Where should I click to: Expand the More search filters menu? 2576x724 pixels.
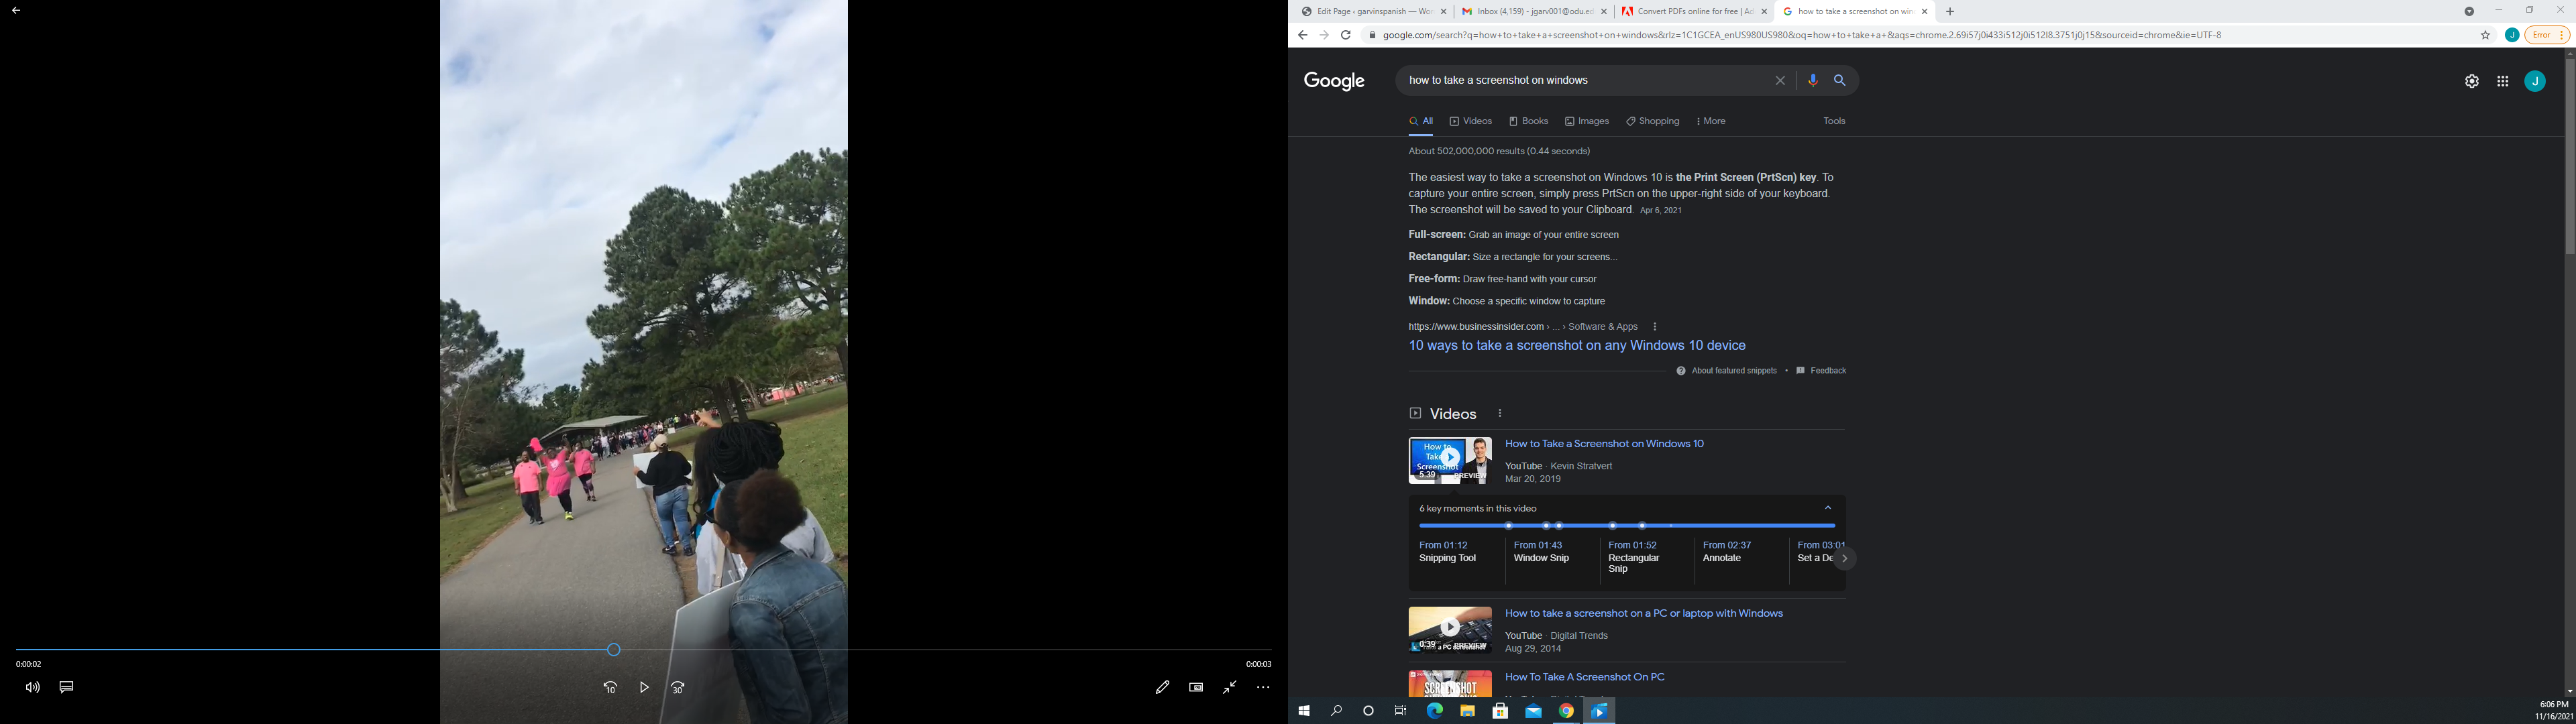[x=1711, y=121]
